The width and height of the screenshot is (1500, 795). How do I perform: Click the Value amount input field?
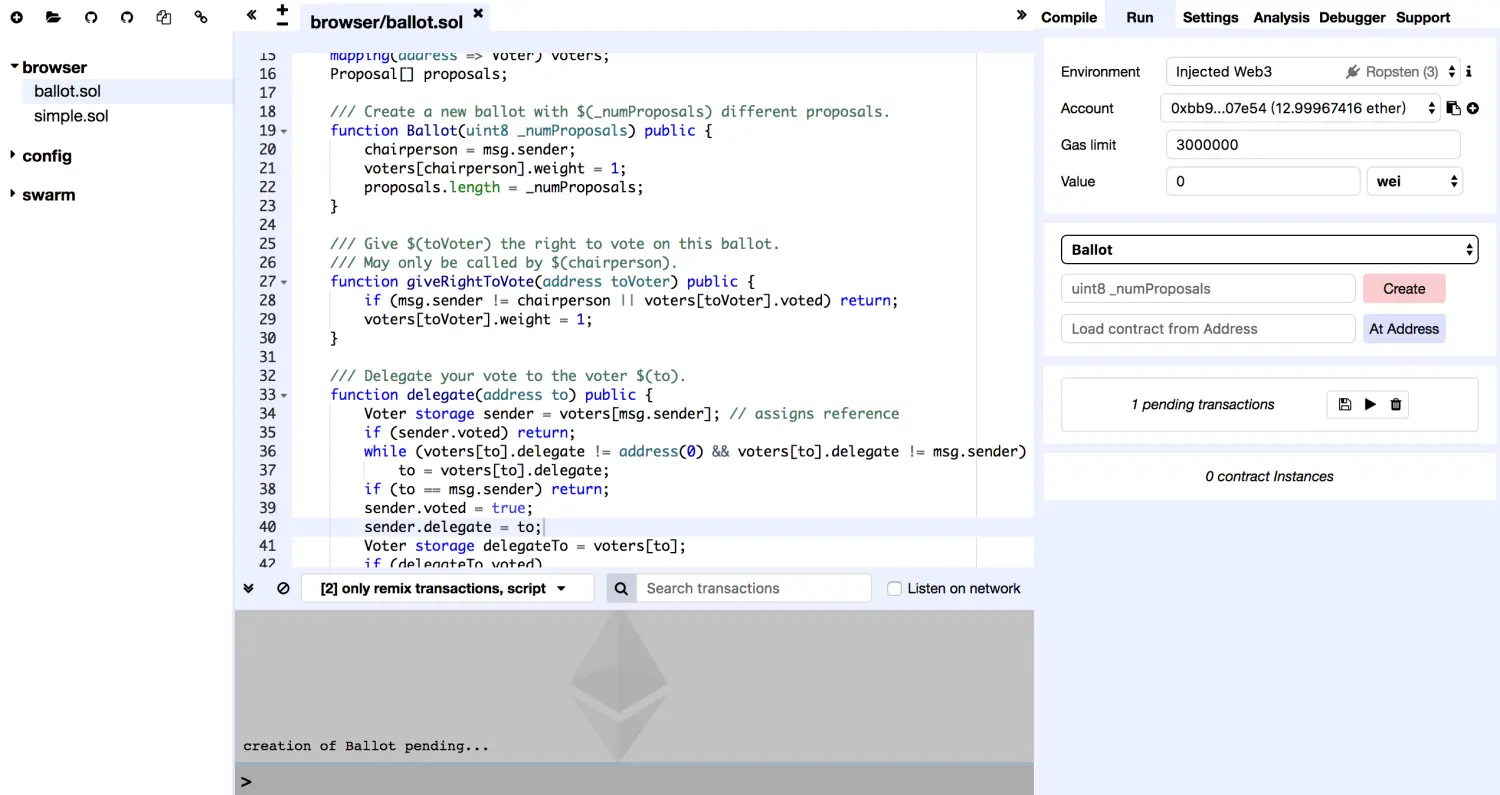pos(1262,181)
